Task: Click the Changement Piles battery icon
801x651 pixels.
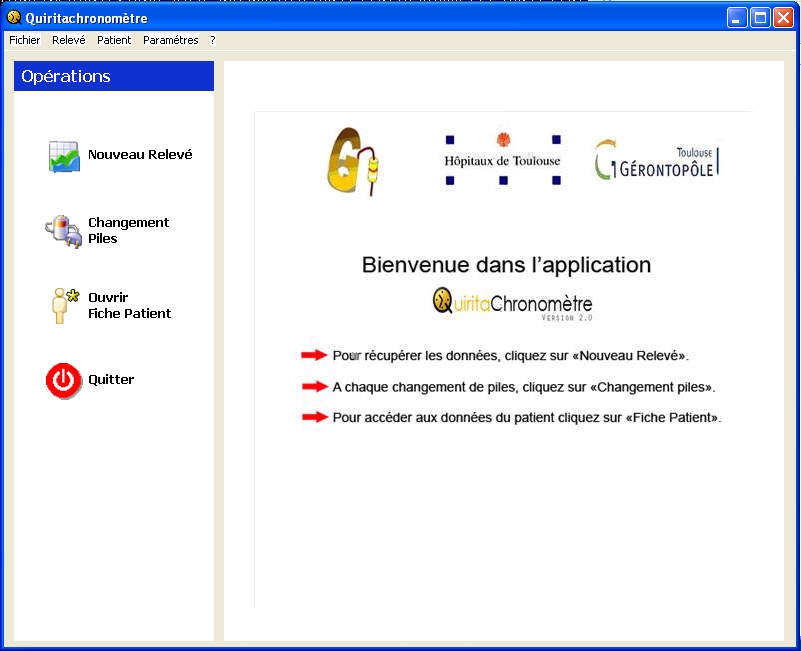Action: point(64,231)
